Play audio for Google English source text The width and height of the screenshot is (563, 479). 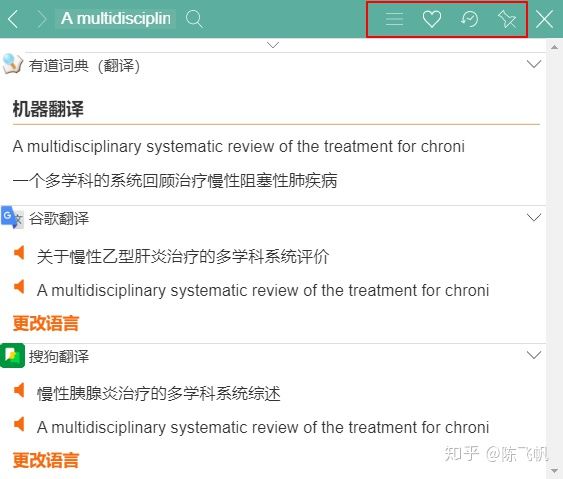click(19, 287)
